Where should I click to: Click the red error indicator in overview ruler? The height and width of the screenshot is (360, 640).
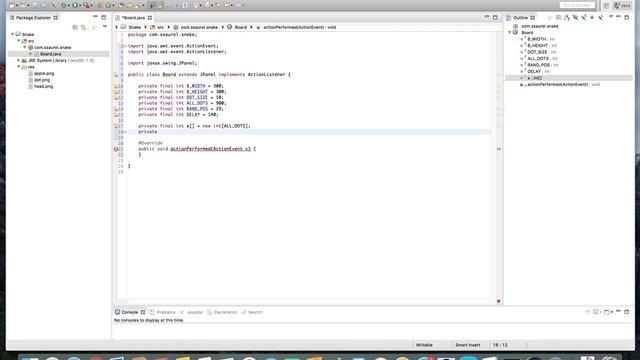point(498,149)
